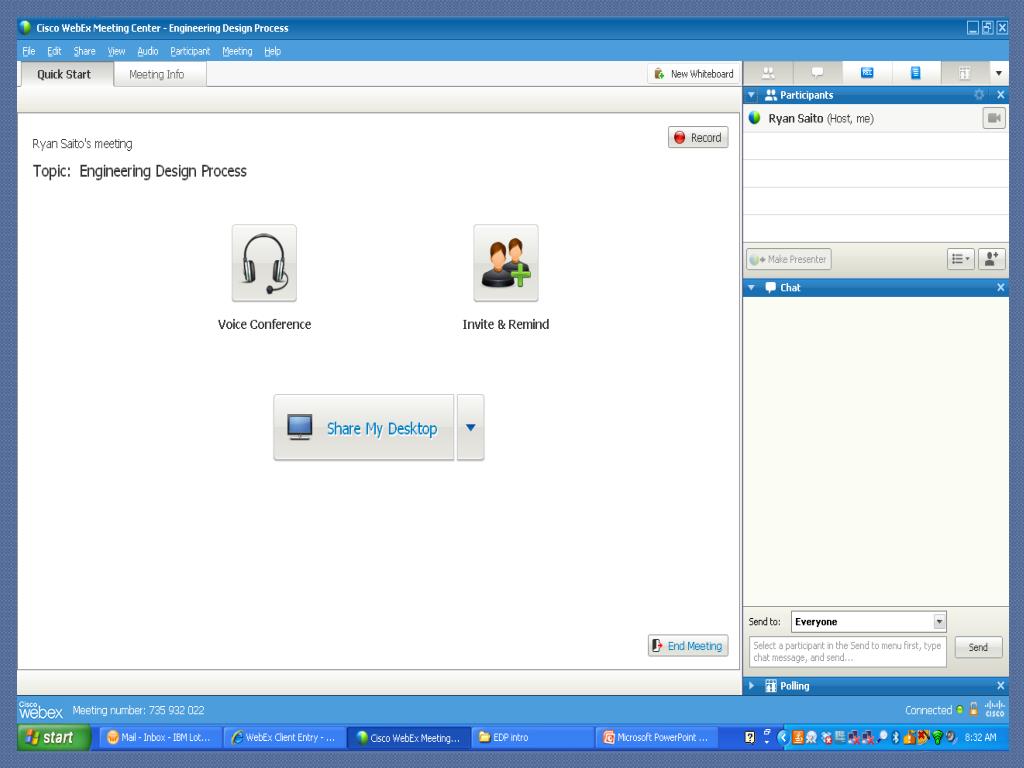1024x768 pixels.
Task: Click the Voice Conference headset icon
Action: (x=264, y=263)
